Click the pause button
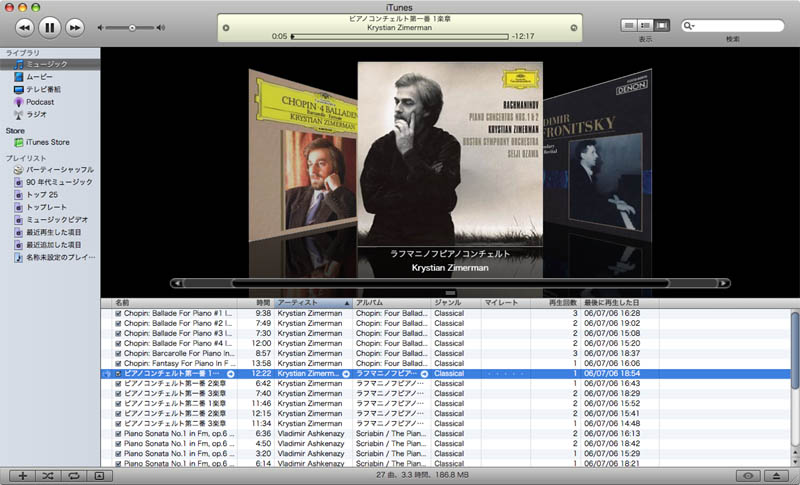The image size is (800, 485). pyautogui.click(x=50, y=27)
